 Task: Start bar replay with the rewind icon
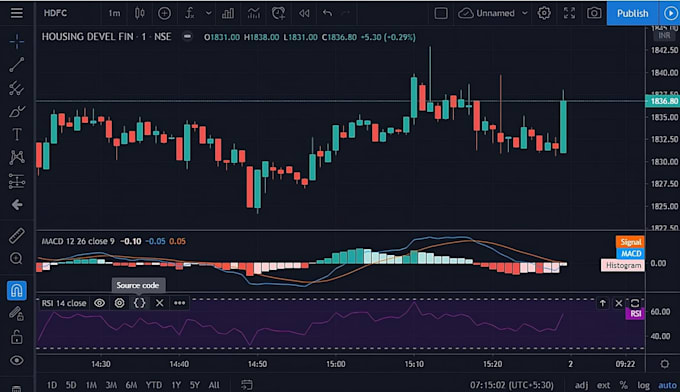[x=304, y=13]
